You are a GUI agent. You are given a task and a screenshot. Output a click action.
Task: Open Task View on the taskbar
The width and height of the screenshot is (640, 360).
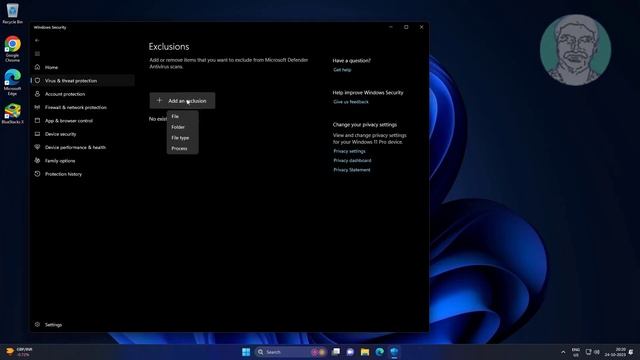pos(336,352)
